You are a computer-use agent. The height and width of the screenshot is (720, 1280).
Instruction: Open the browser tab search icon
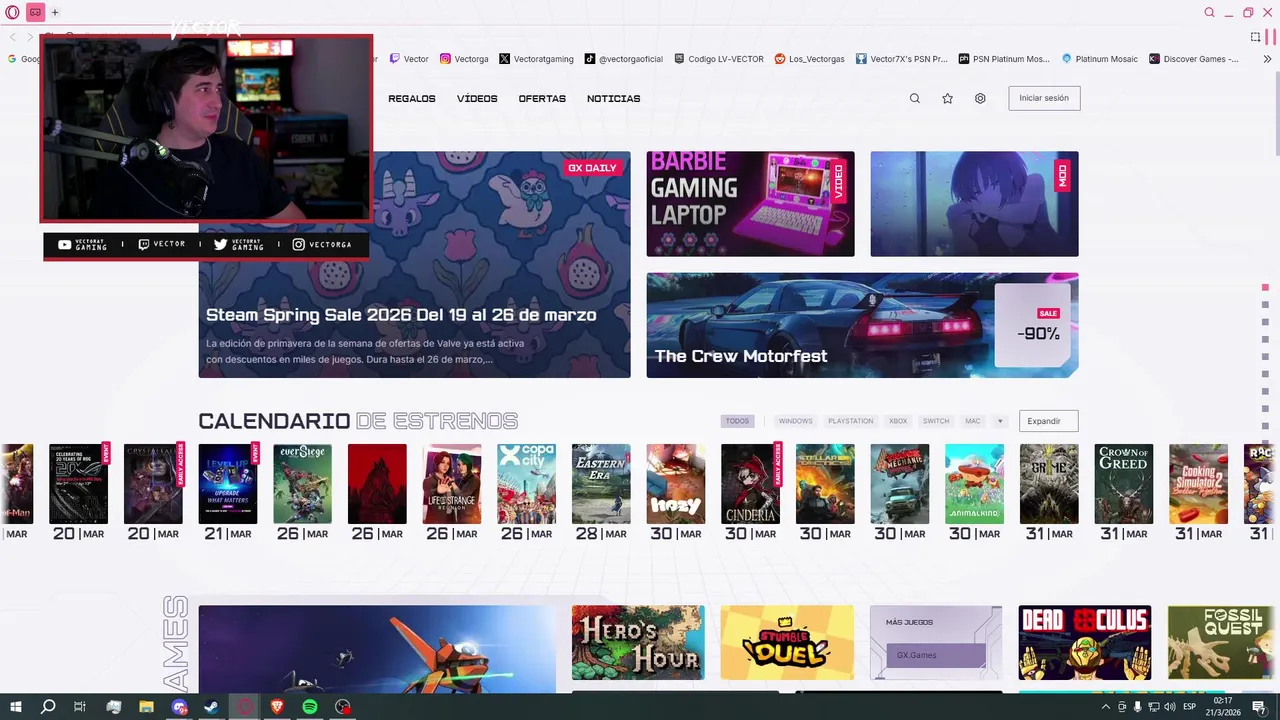coord(1209,12)
